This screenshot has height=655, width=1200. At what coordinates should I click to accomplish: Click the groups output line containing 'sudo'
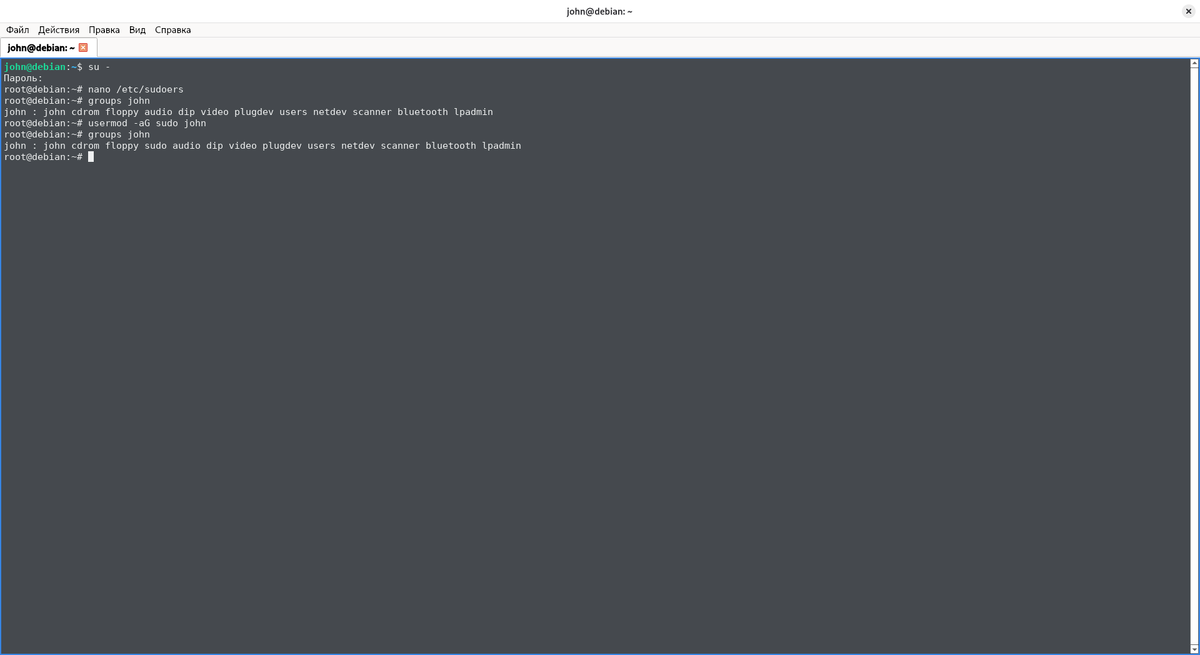click(263, 146)
